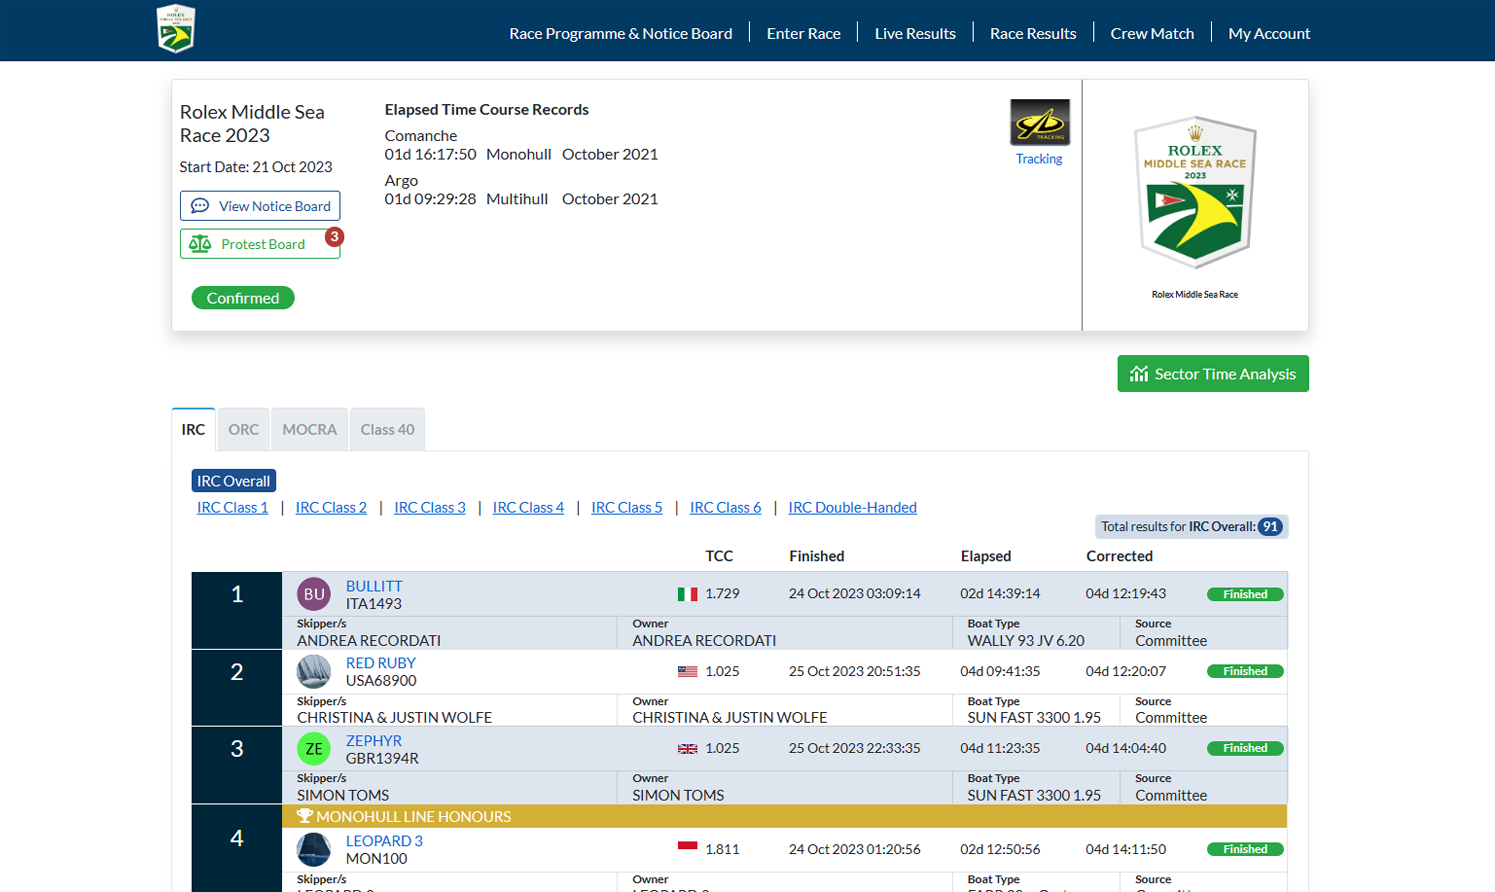
Task: Click the Finished badge in Red Ruby row
Action: [x=1245, y=671]
